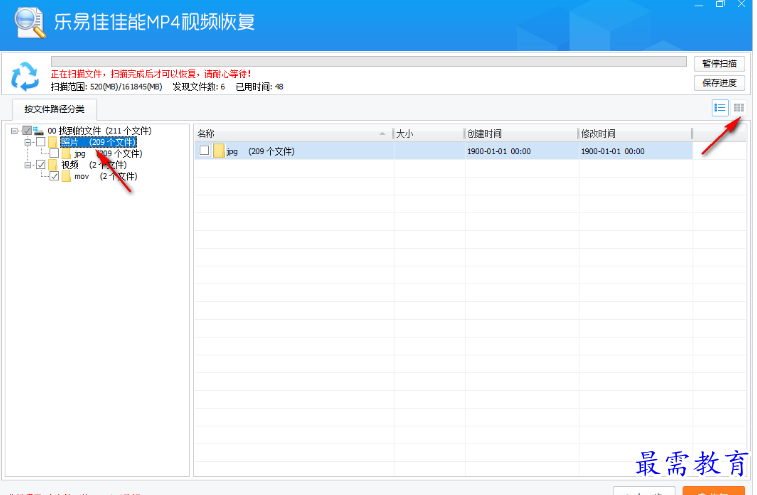Switch to list view icon

[720, 108]
